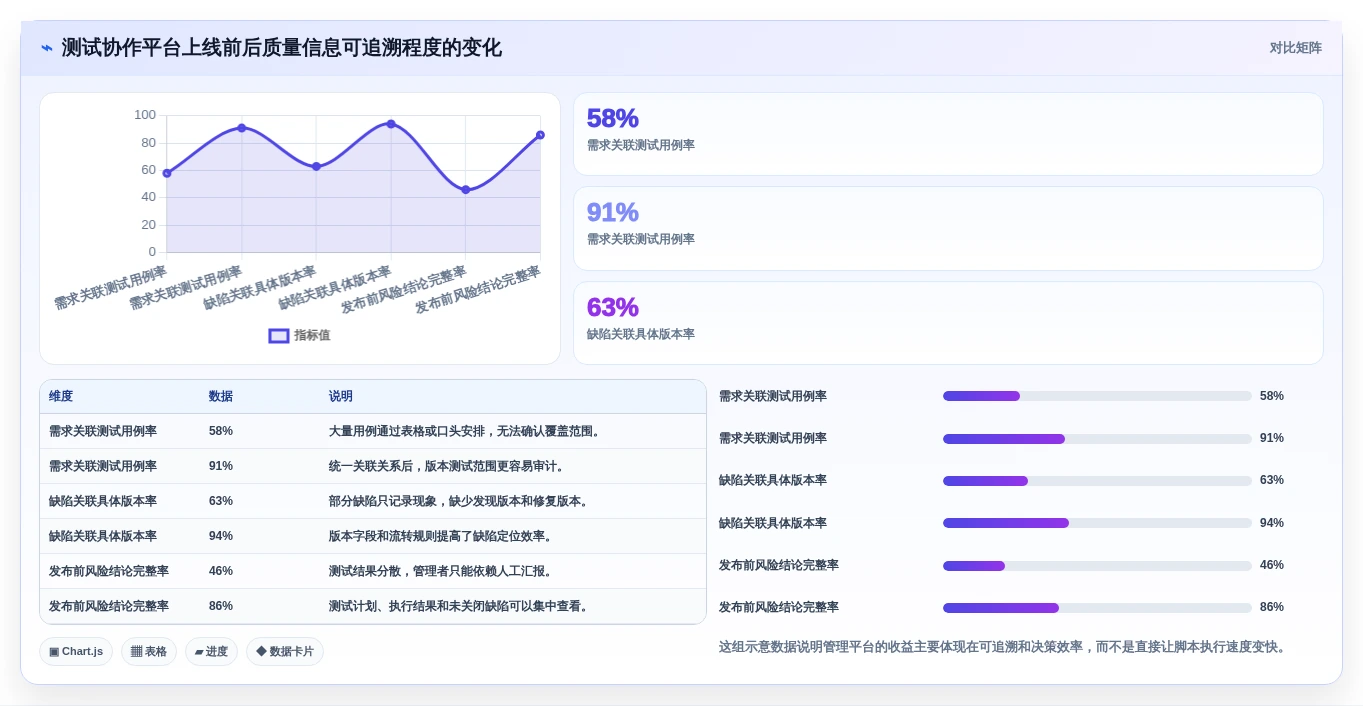Click the 94% value in the table's 数据 column
Viewport: 1363px width, 706px height.
(221, 536)
